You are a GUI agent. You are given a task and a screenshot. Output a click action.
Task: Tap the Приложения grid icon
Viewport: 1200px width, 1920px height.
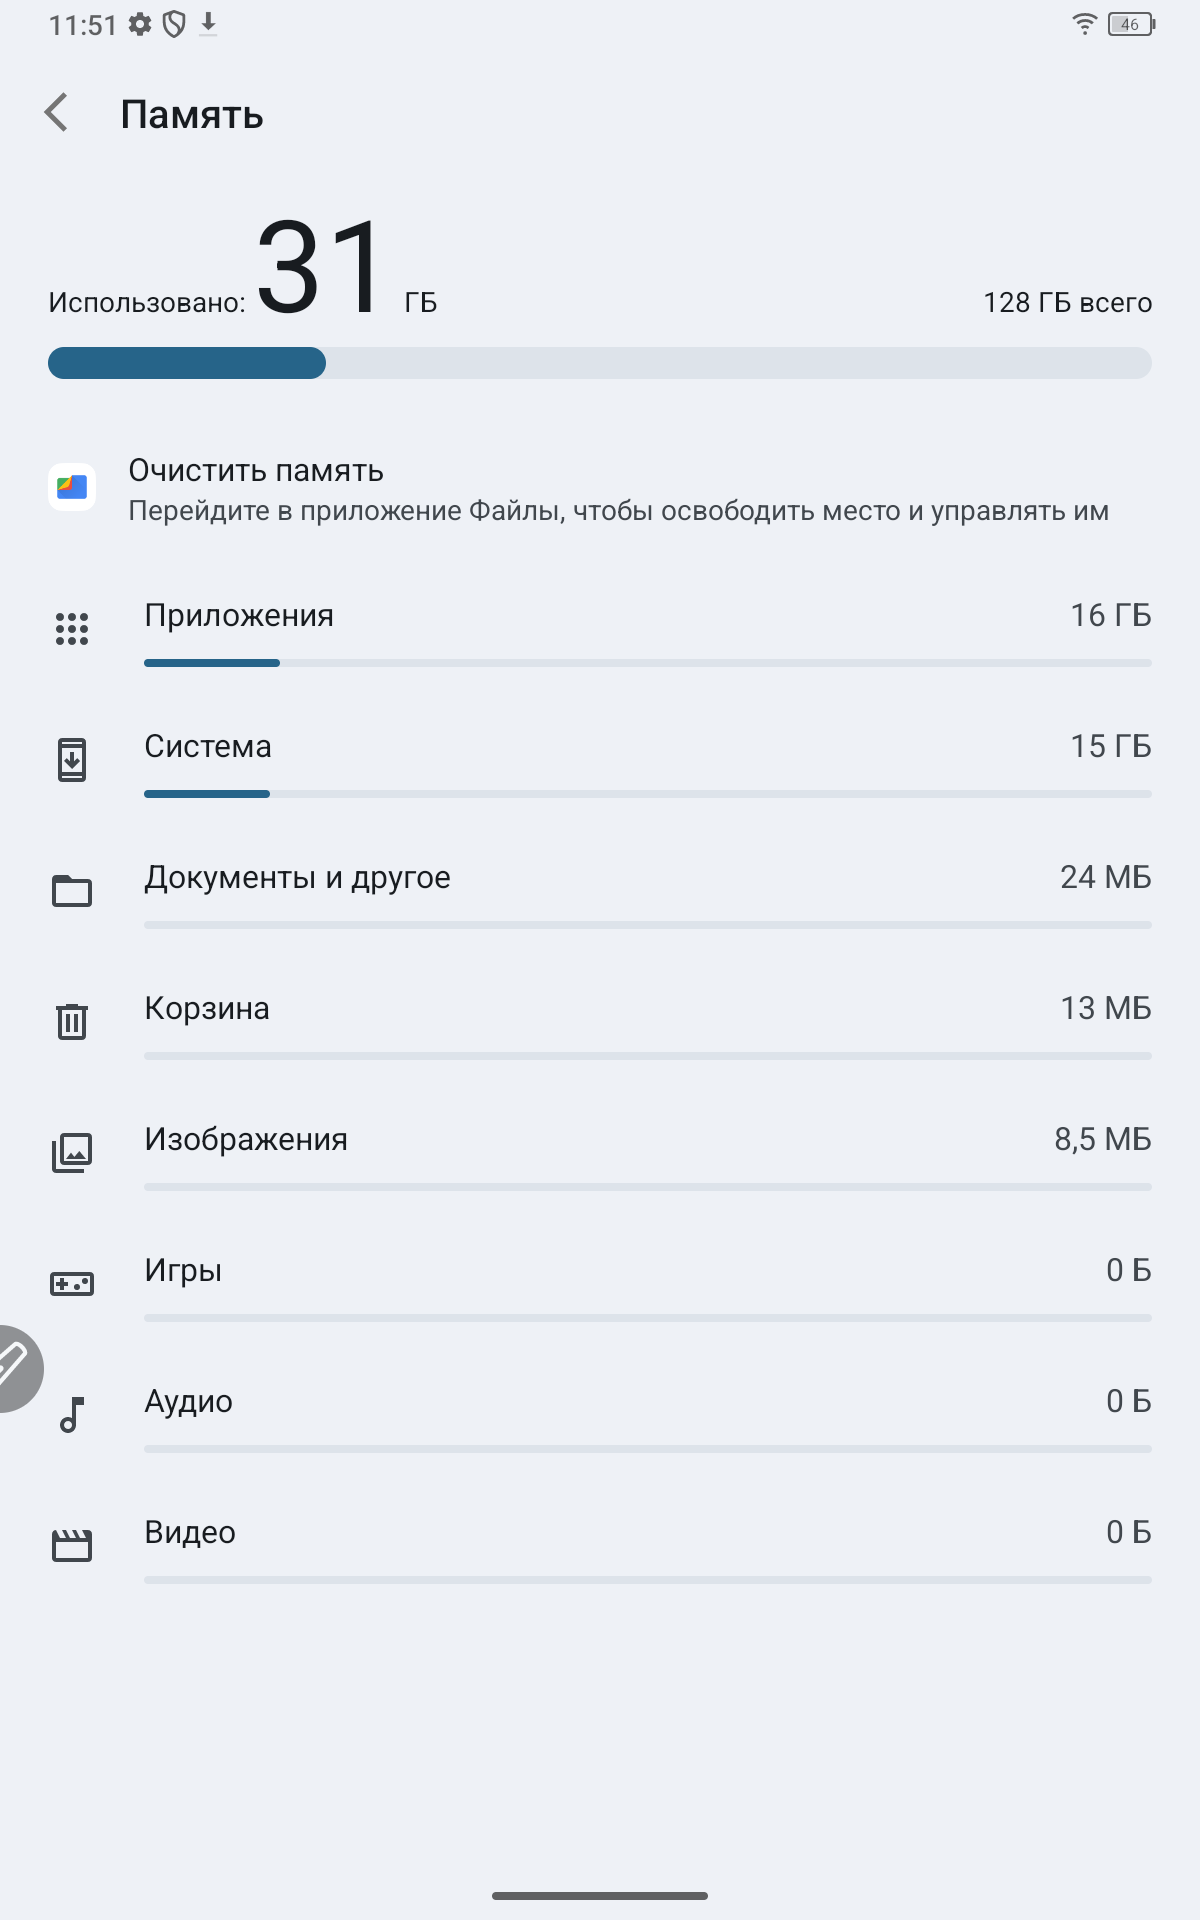[72, 629]
